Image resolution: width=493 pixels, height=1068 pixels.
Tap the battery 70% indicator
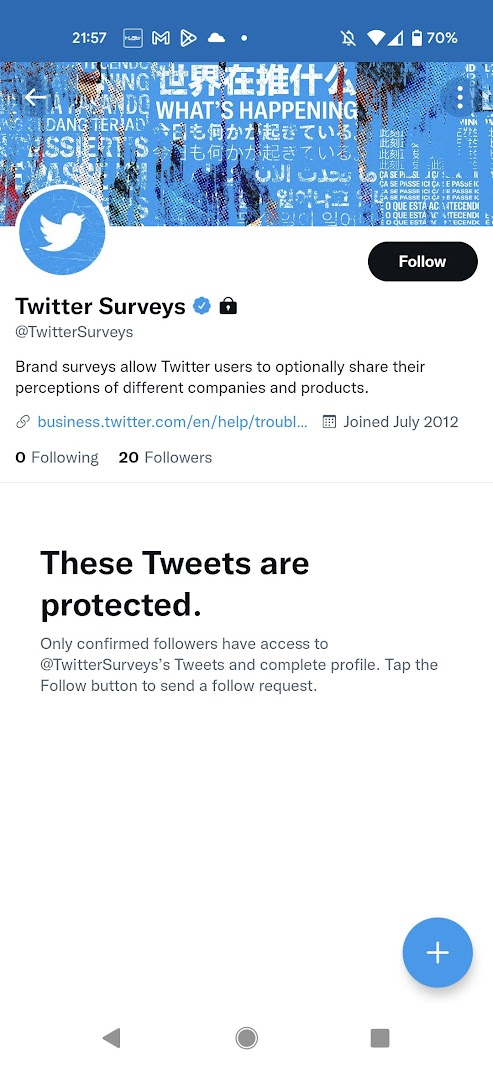[x=434, y=38]
